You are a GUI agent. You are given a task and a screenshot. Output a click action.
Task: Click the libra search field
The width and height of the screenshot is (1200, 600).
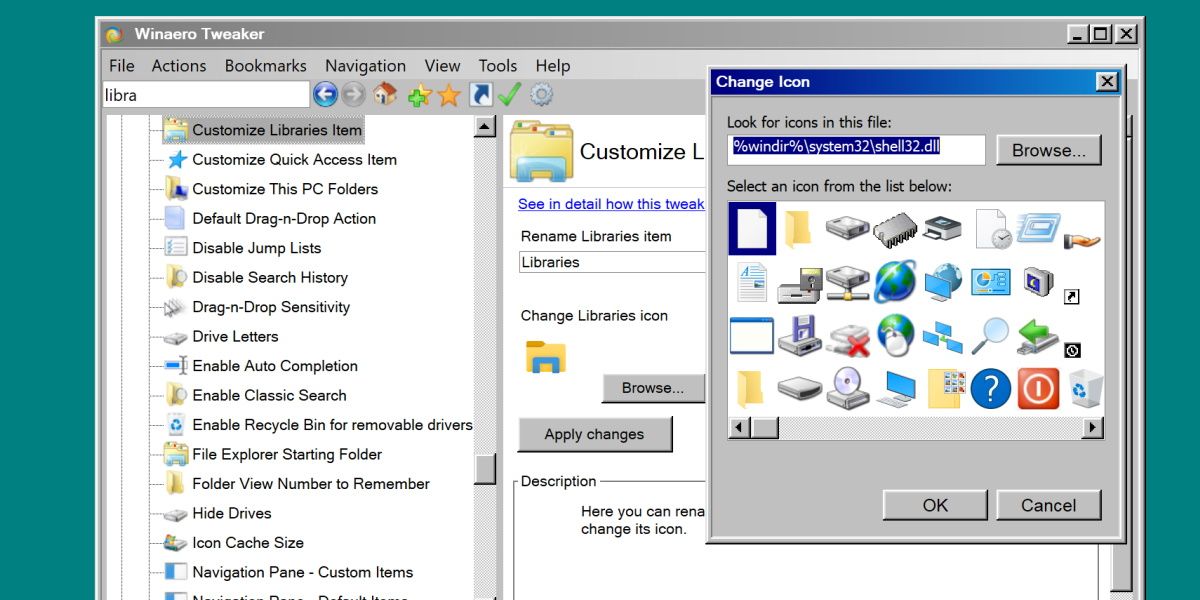tap(206, 95)
